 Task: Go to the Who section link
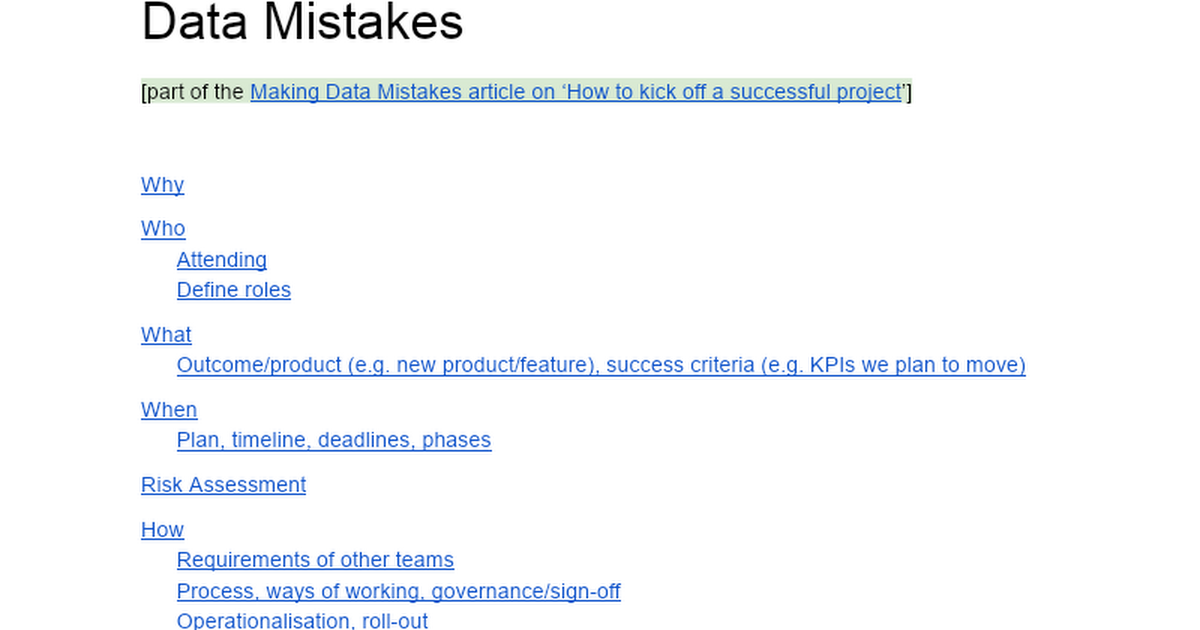pos(163,229)
